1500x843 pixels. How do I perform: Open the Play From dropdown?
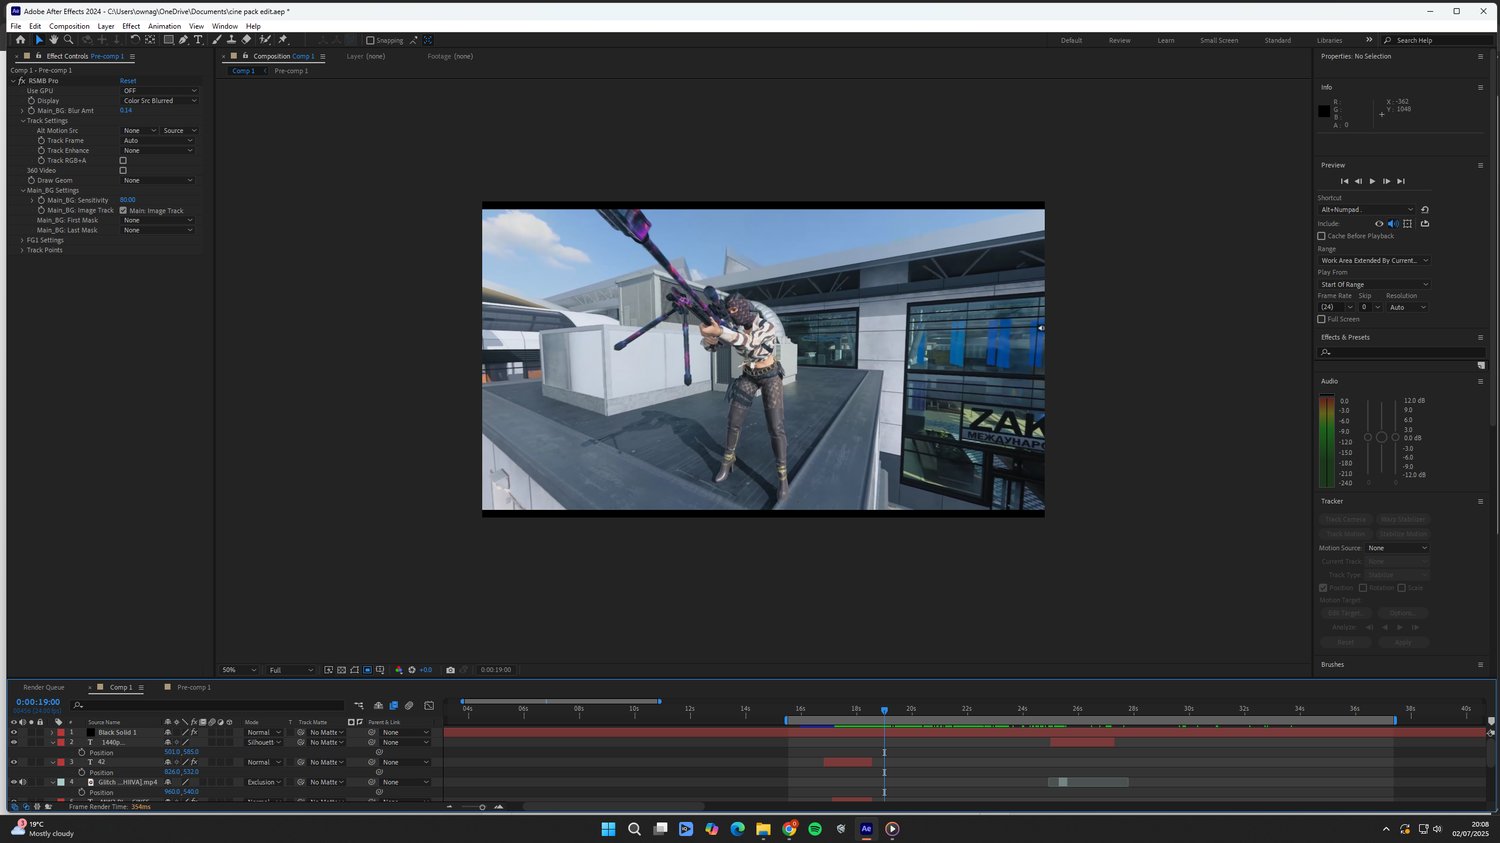click(x=1373, y=285)
